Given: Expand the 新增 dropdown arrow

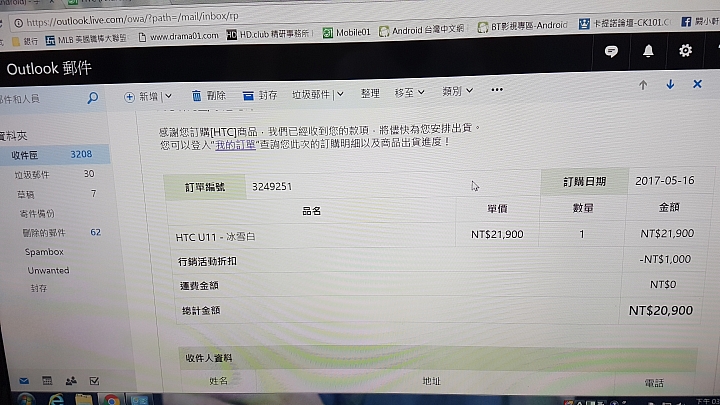Looking at the screenshot, I should coord(169,96).
